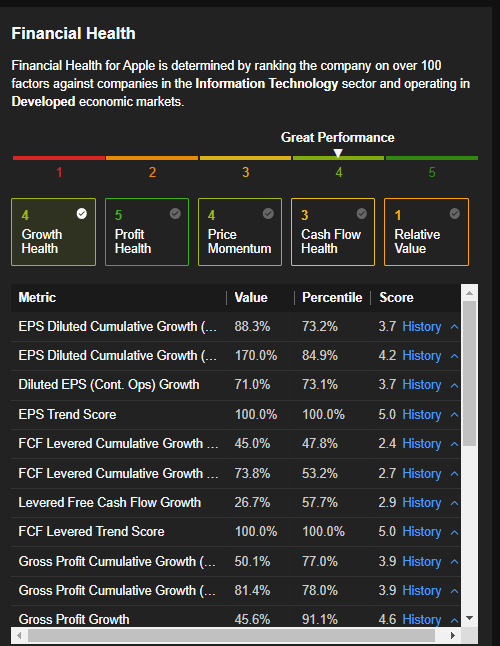500x646 pixels.
Task: Open History for Levered Free Cash Flow Growth
Action: tap(422, 503)
